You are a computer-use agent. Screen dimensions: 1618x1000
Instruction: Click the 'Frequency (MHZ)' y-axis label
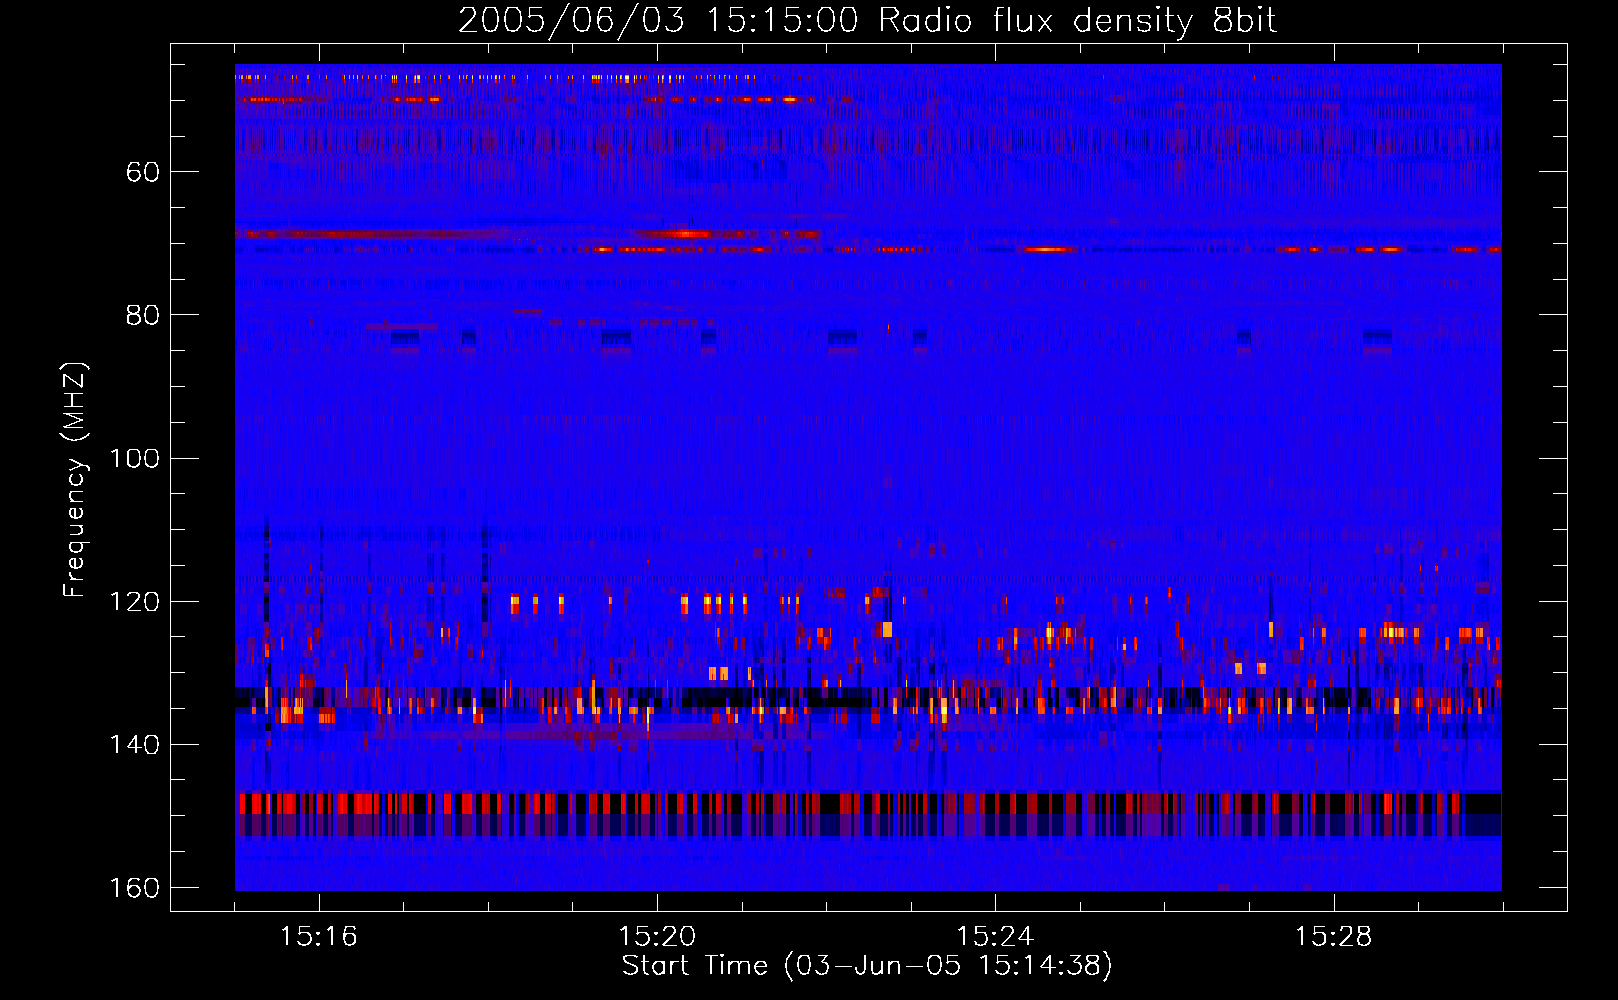[75, 480]
